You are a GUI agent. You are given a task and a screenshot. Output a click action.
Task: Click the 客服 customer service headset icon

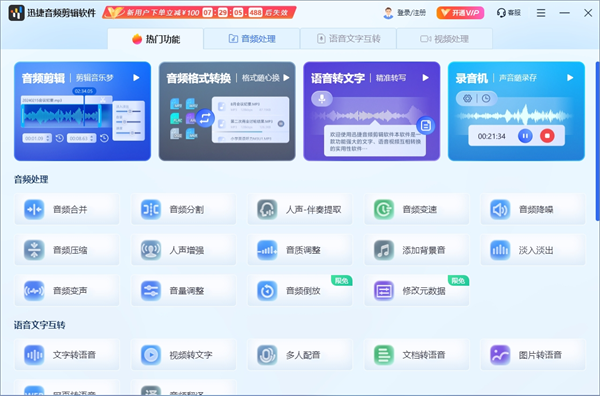(501, 13)
